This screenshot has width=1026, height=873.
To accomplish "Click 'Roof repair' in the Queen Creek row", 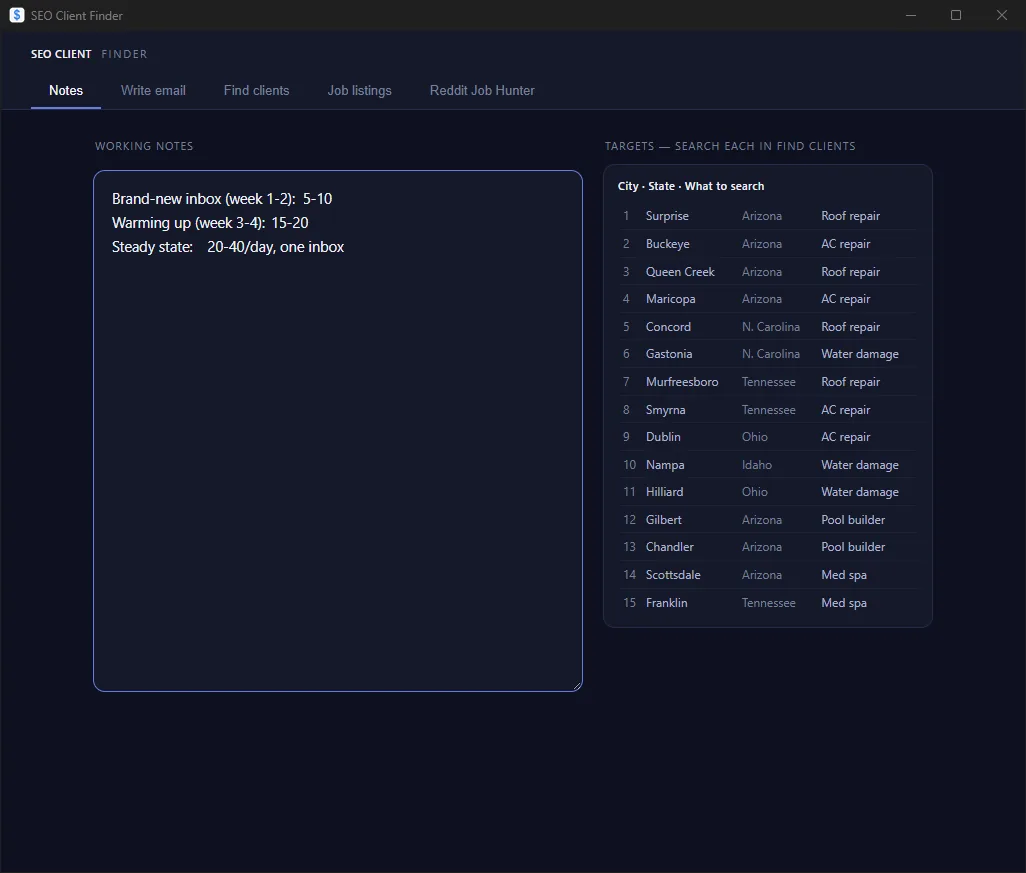I will click(850, 272).
